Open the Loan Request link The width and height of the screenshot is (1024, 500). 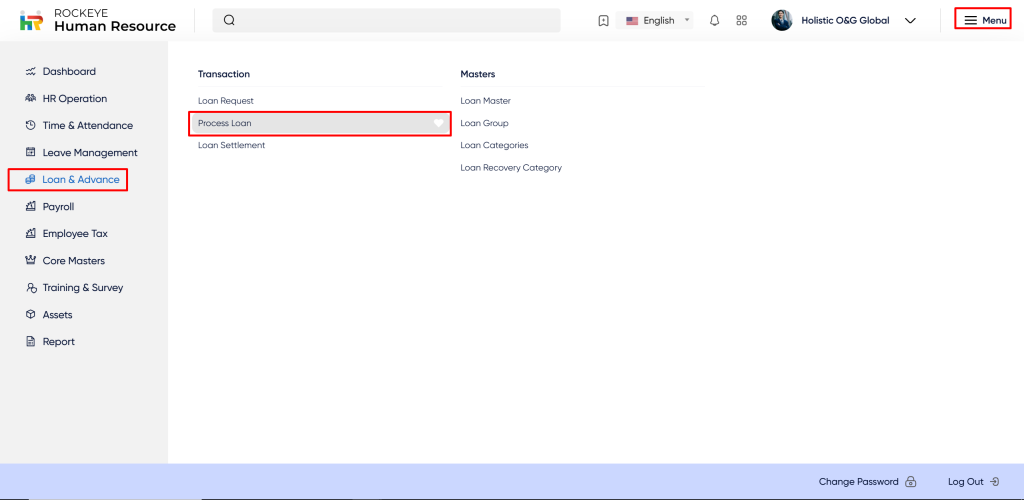(x=226, y=101)
